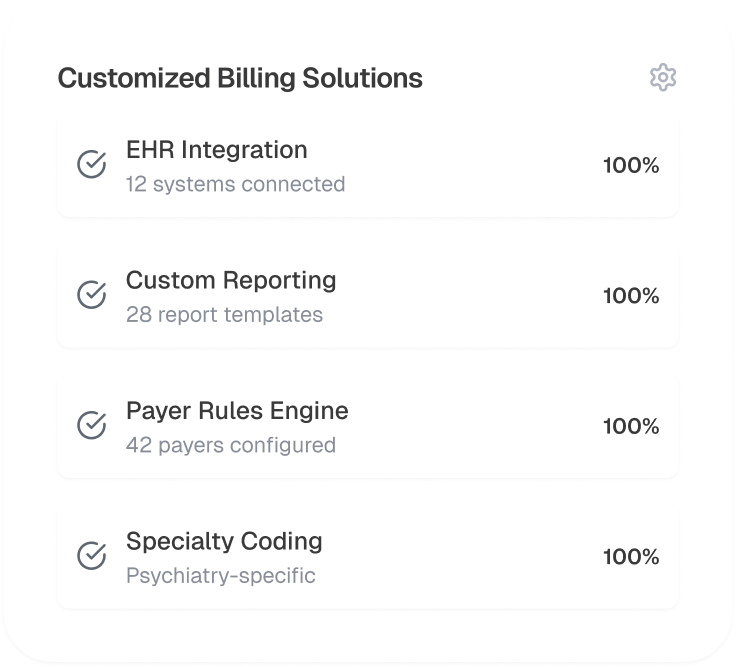Select the Specialty Coding title
The width and height of the screenshot is (736, 668).
(x=224, y=541)
